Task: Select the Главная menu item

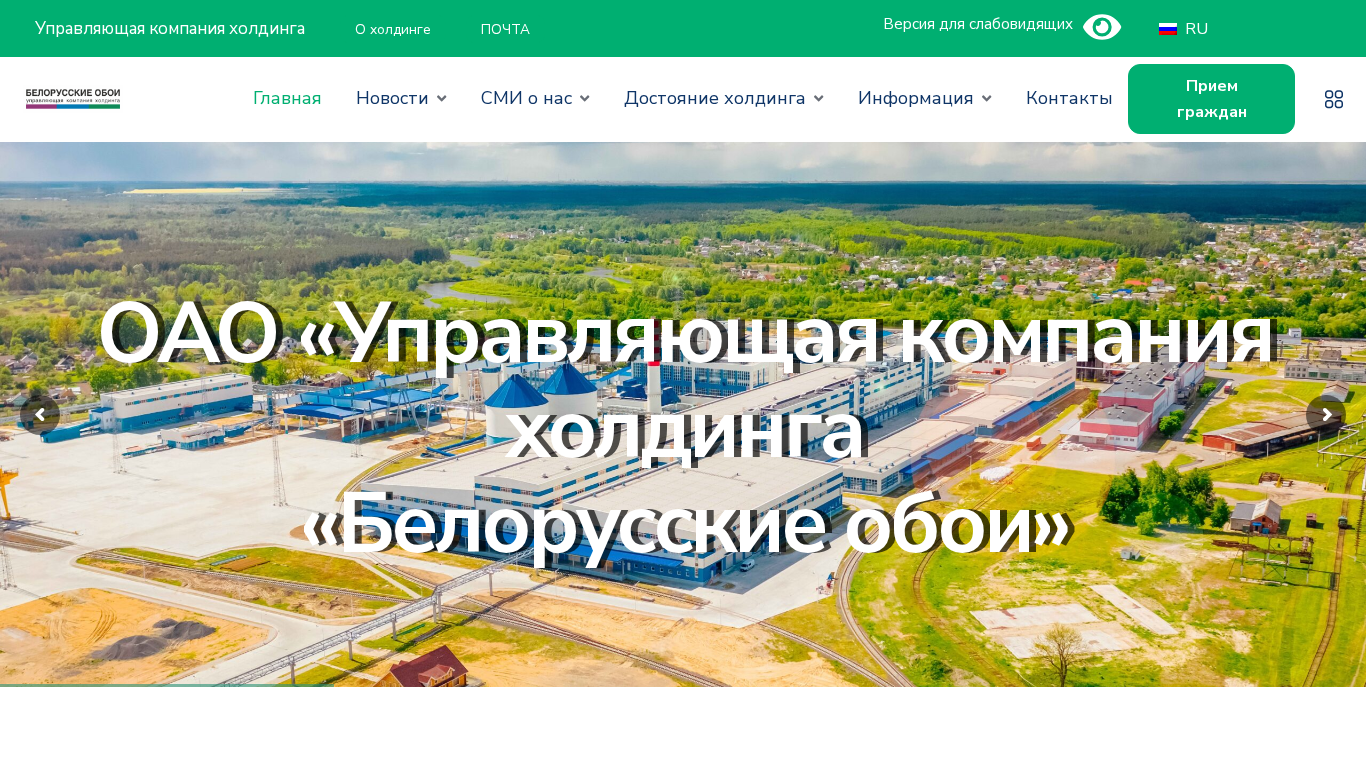Action: pos(287,98)
